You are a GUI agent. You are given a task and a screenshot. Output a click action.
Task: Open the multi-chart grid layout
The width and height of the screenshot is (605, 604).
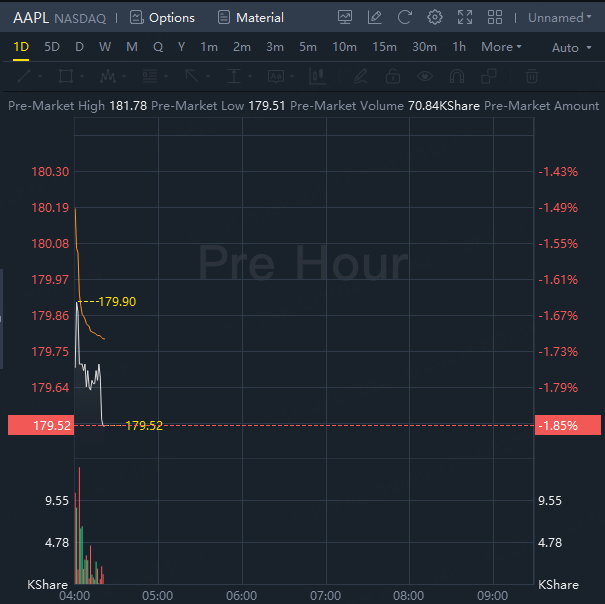(494, 17)
